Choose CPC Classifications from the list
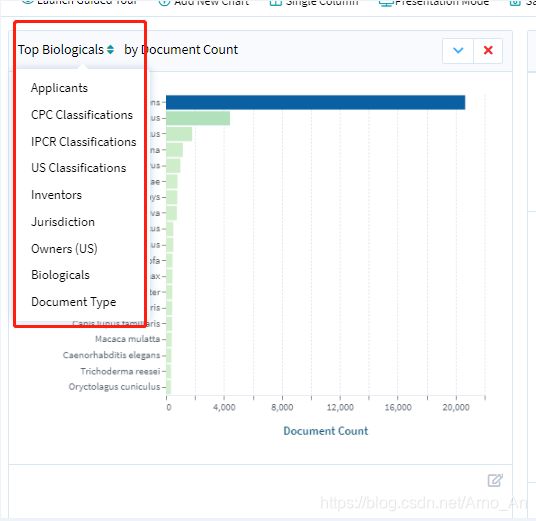 coord(82,115)
